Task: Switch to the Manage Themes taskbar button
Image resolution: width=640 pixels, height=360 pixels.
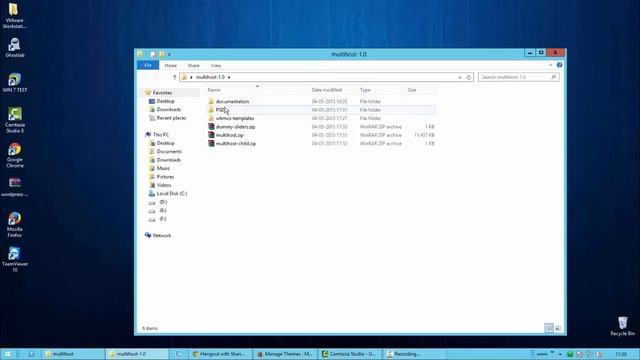Action: [x=285, y=354]
